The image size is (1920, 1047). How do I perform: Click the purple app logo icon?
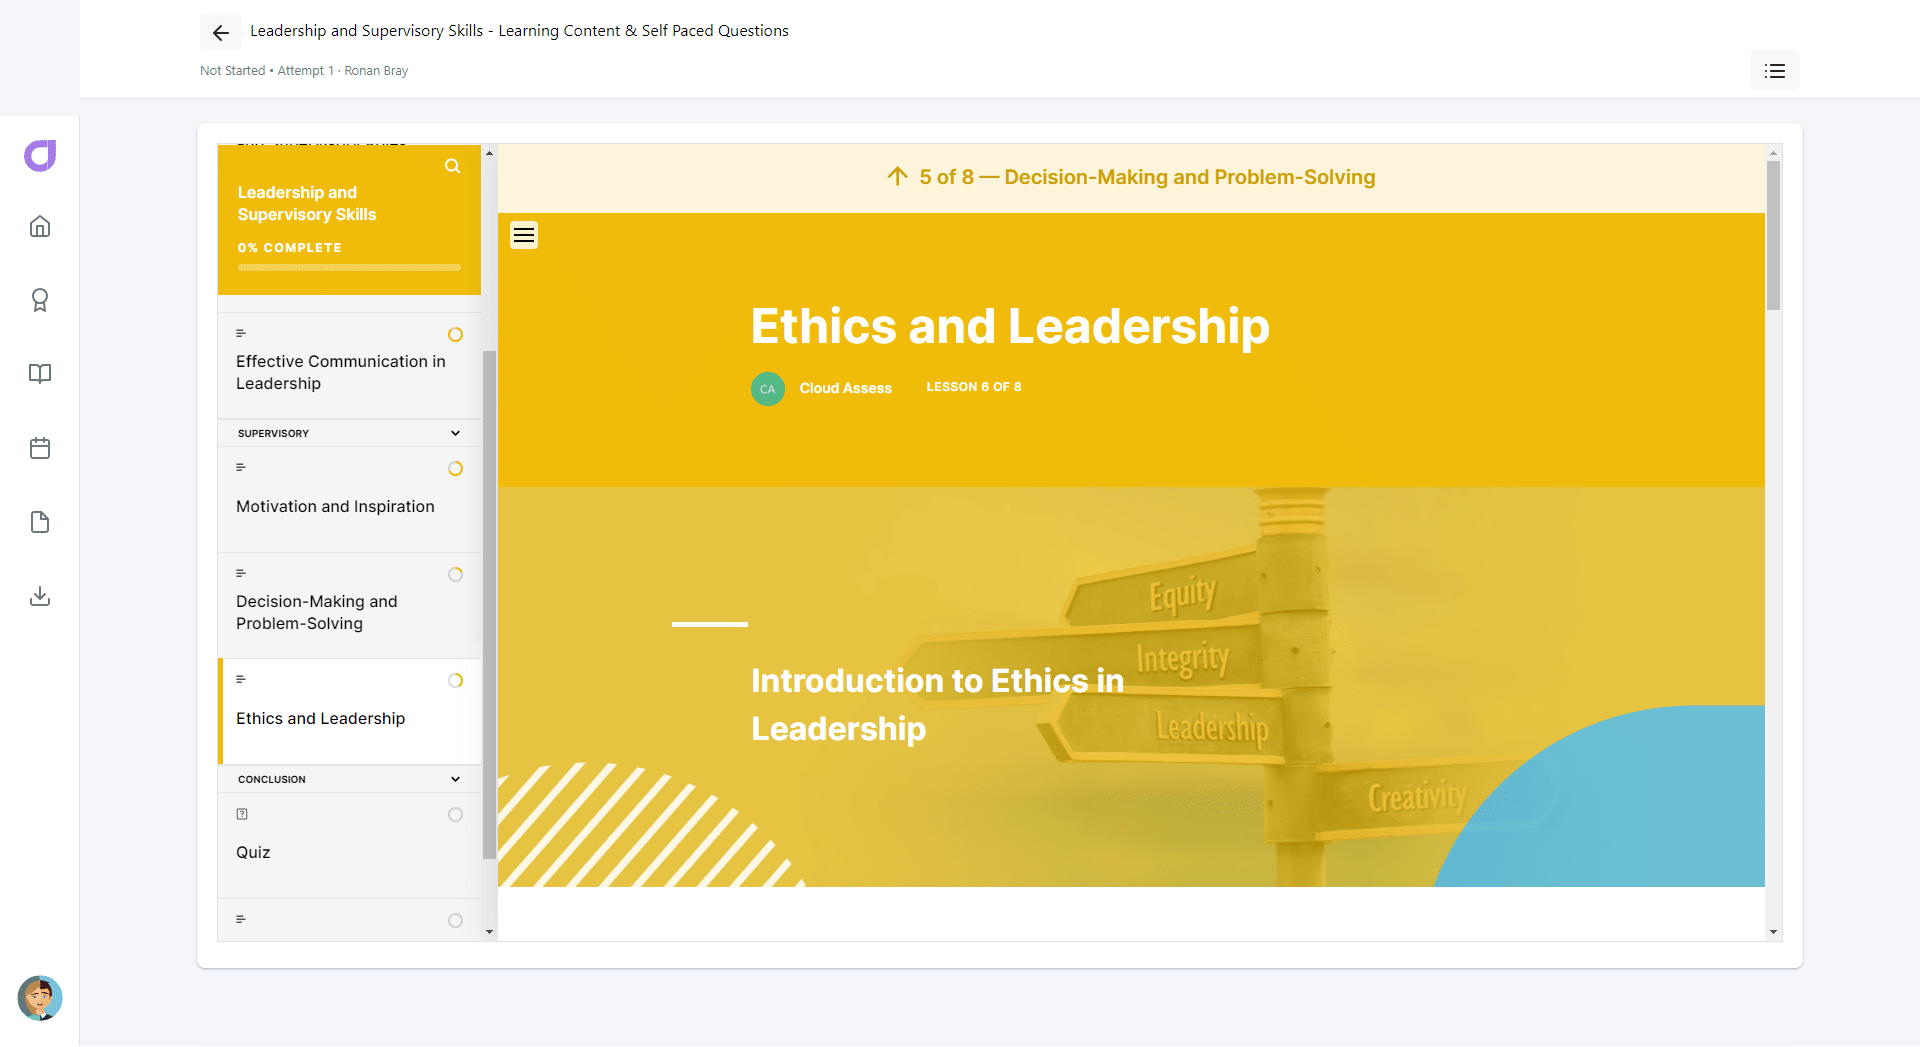click(40, 155)
